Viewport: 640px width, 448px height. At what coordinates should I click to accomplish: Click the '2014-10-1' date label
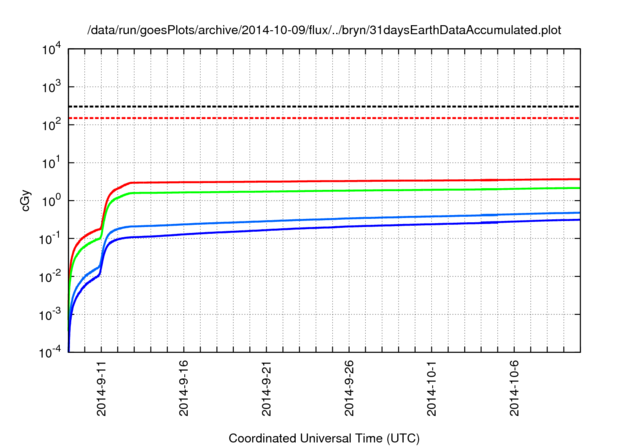pyautogui.click(x=431, y=388)
